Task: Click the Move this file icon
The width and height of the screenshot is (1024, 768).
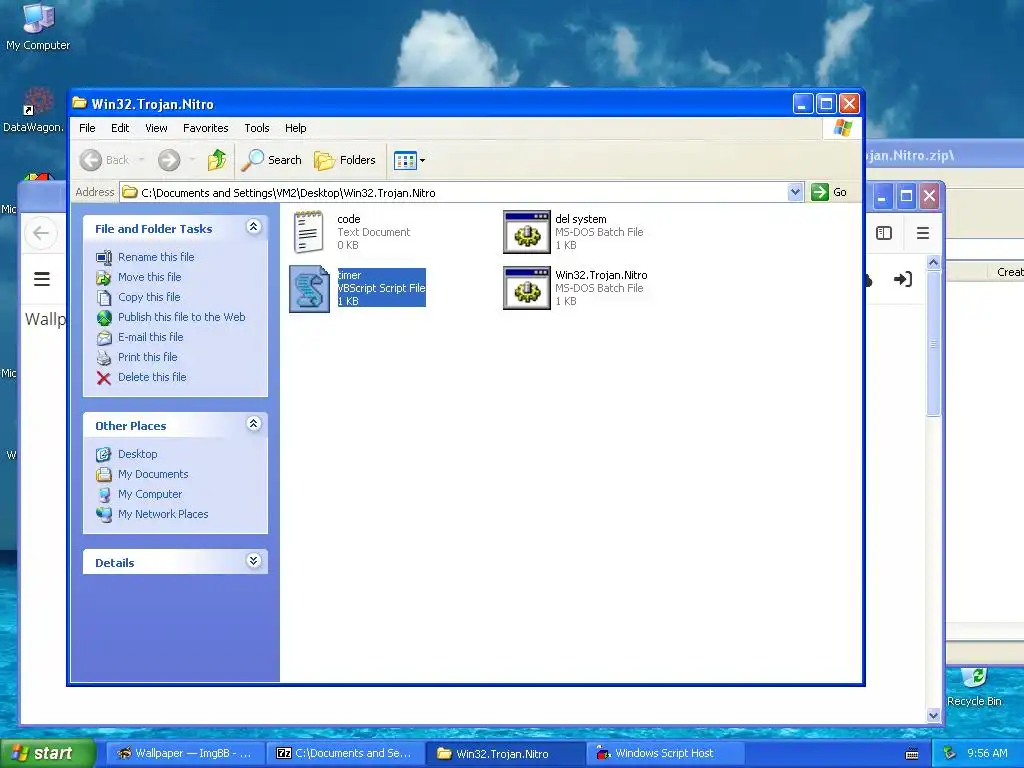Action: click(104, 278)
